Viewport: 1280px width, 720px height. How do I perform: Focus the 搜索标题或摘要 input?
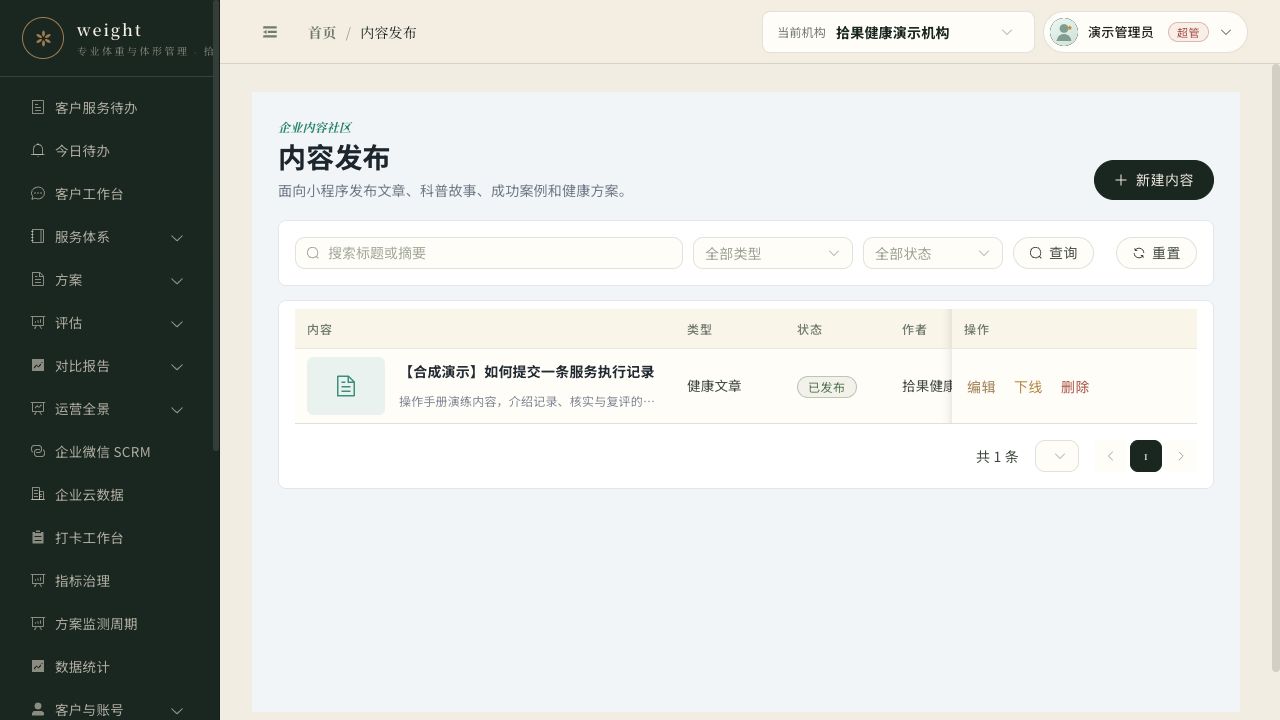click(489, 253)
